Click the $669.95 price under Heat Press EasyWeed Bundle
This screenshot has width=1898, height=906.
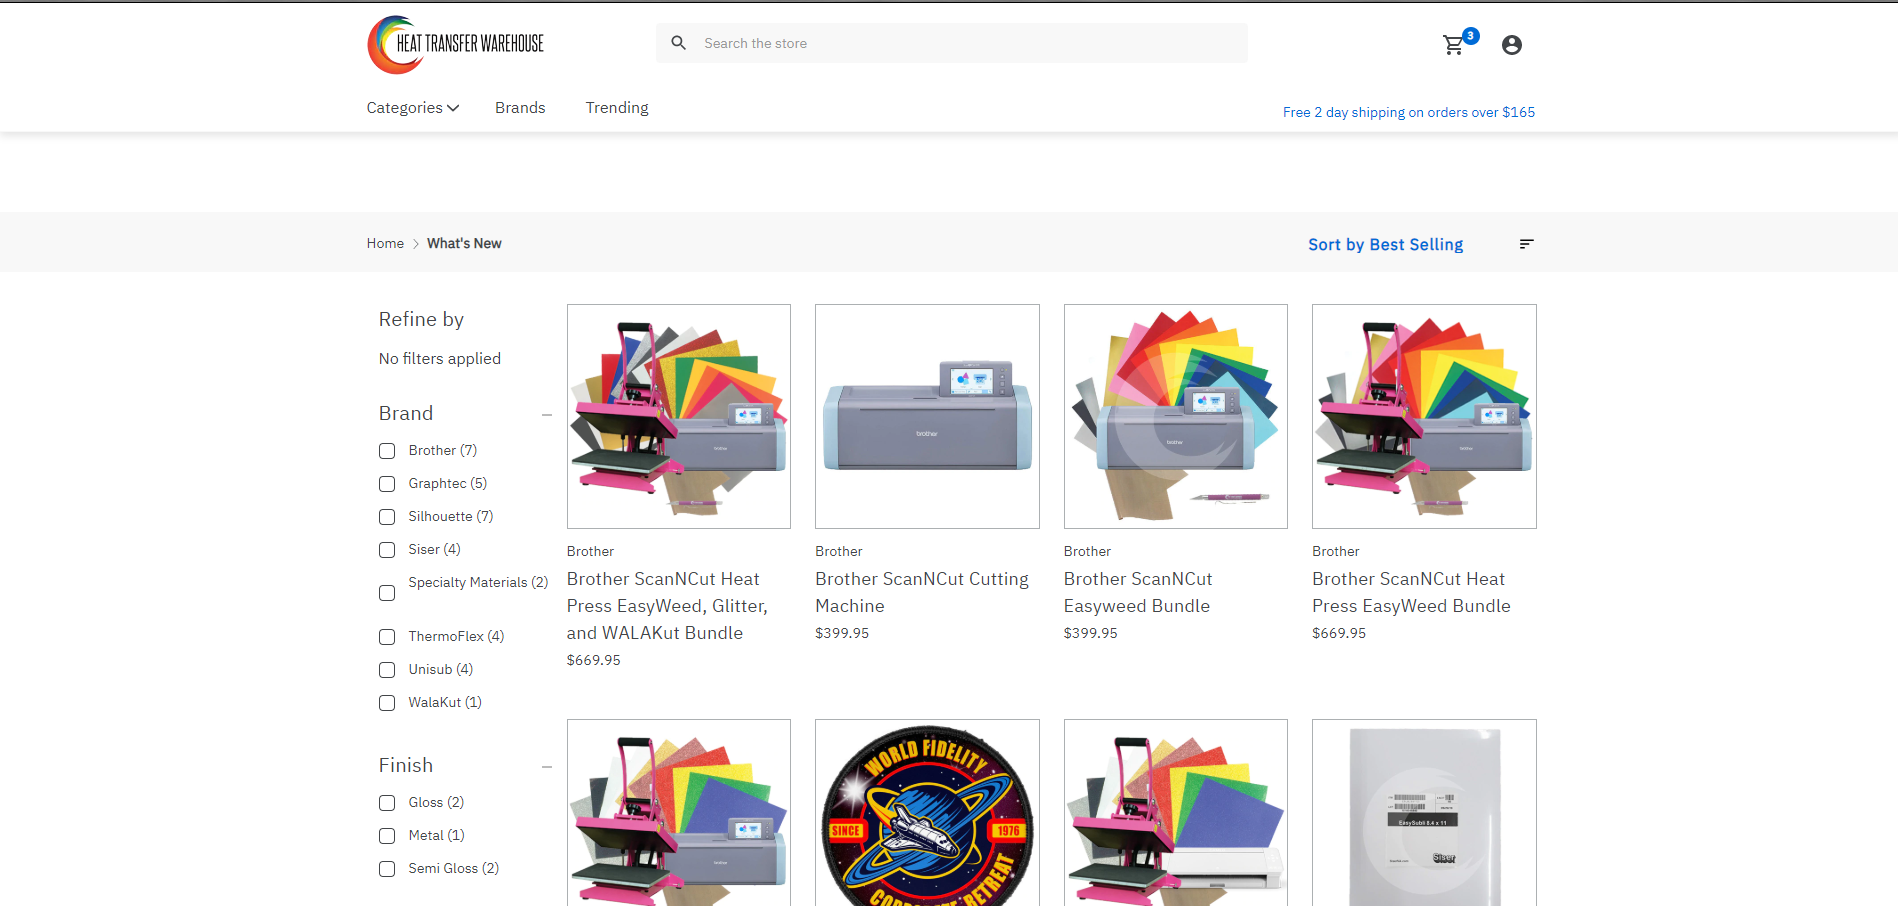[x=1339, y=633]
